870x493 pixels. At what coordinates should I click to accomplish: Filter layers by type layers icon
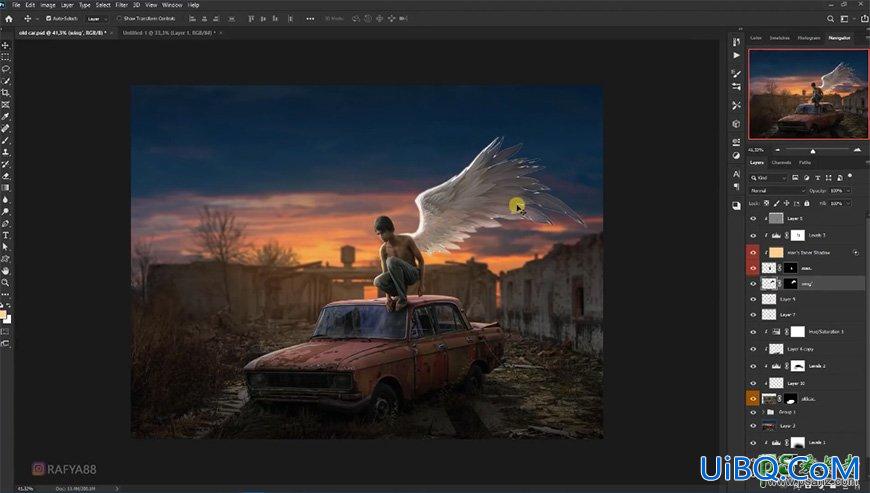[817, 177]
